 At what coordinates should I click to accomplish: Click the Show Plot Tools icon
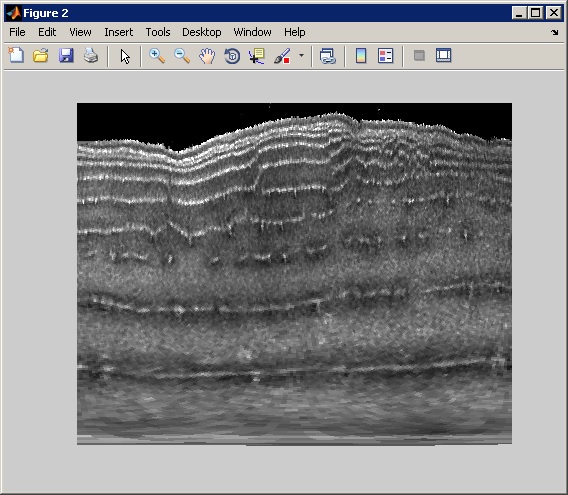tap(443, 55)
